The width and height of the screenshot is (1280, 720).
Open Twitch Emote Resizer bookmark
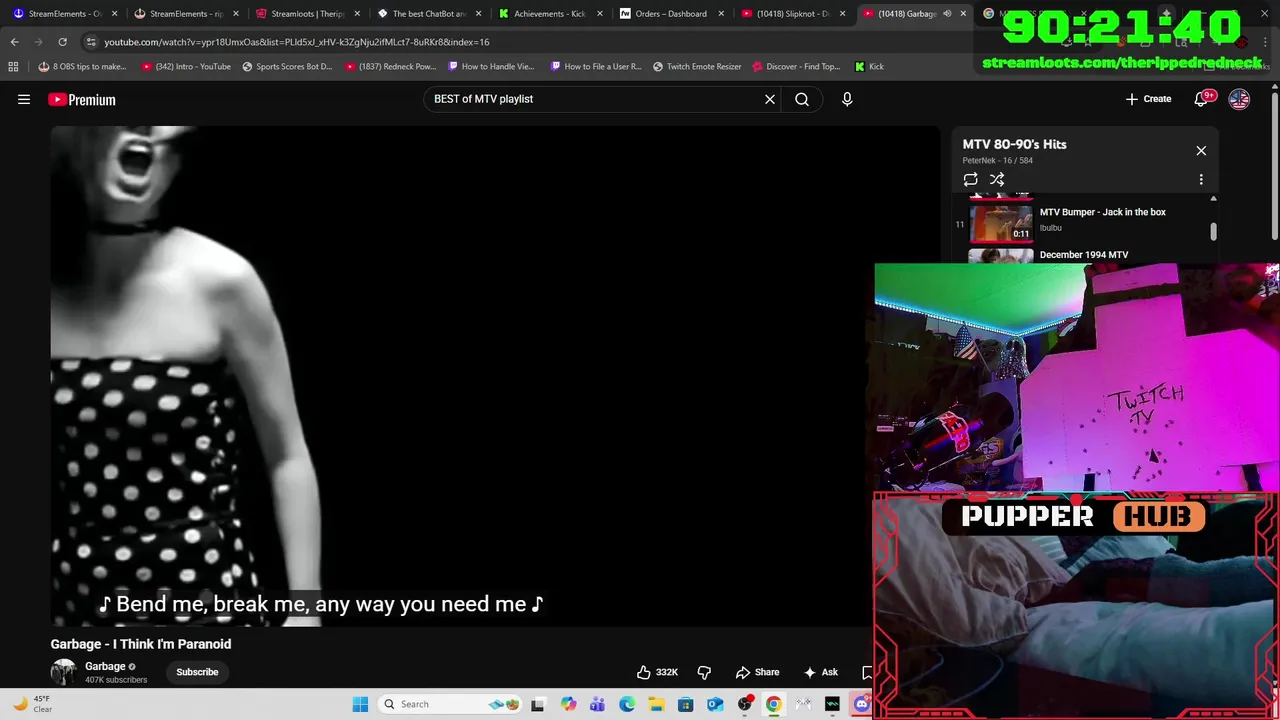697,66
